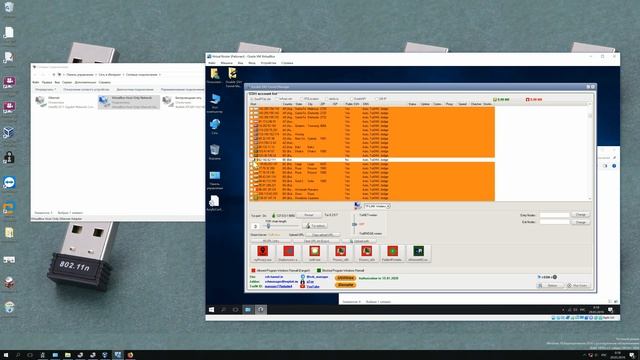Image resolution: width=640 pixels, height=360 pixels.
Task: Open the user folder icon on VM desktop
Action: pos(215,76)
